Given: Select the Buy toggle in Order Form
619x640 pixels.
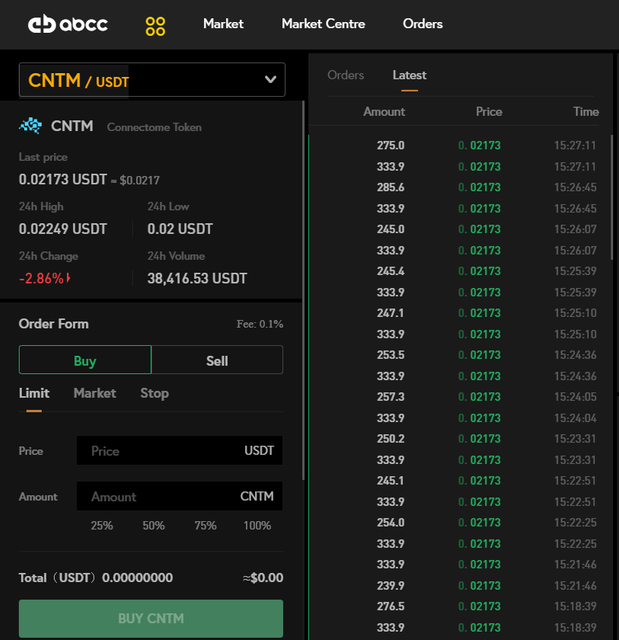Looking at the screenshot, I should 85,360.
